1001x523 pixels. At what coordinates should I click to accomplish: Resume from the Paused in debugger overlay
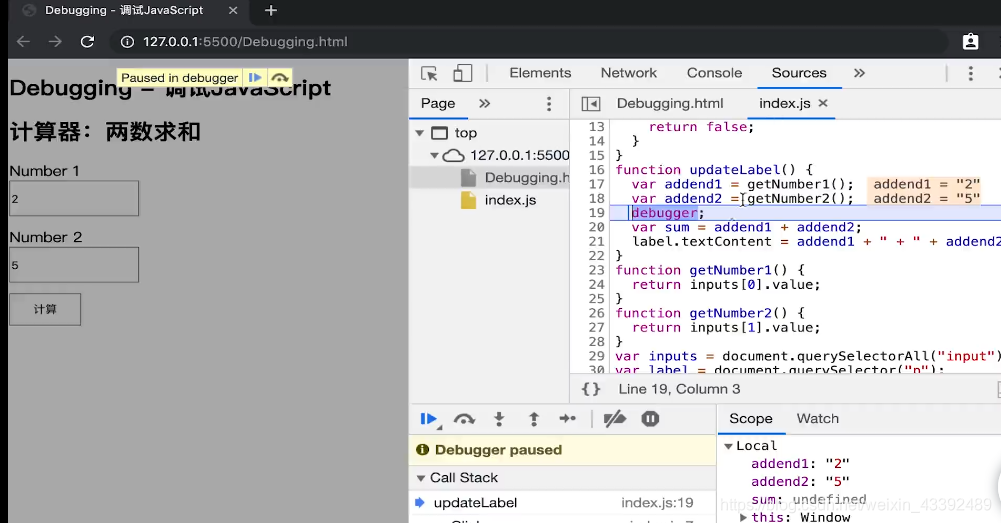pos(255,78)
